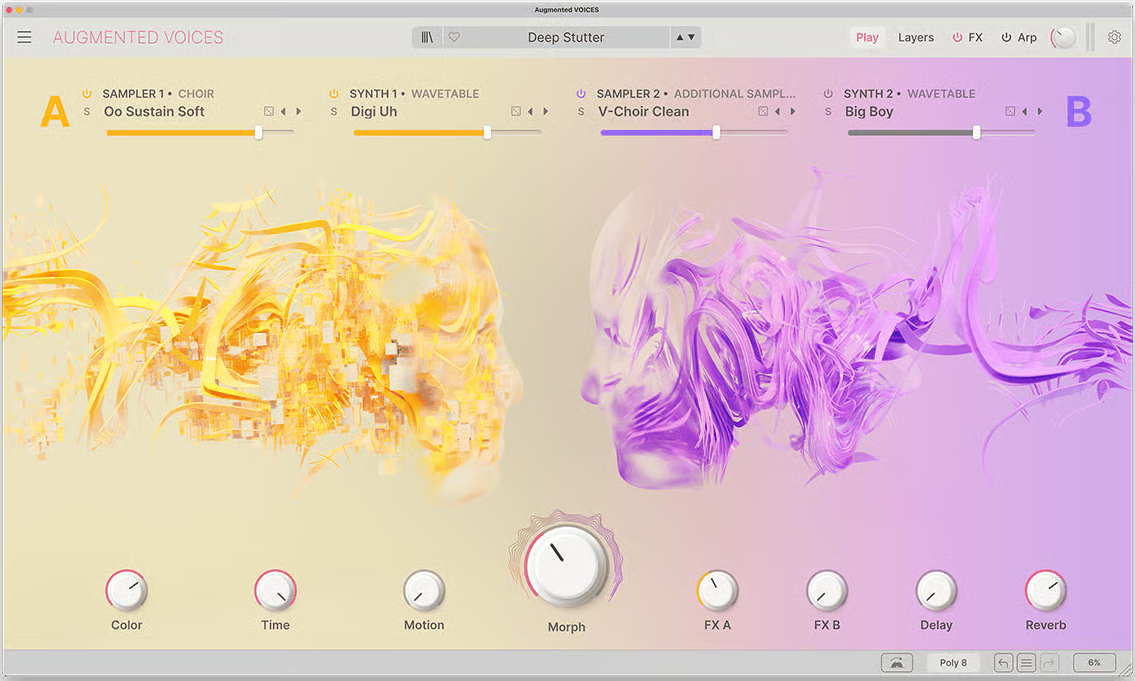Image resolution: width=1135 pixels, height=681 pixels.
Task: Toggle Sampler 2 power button
Action: pyautogui.click(x=581, y=93)
